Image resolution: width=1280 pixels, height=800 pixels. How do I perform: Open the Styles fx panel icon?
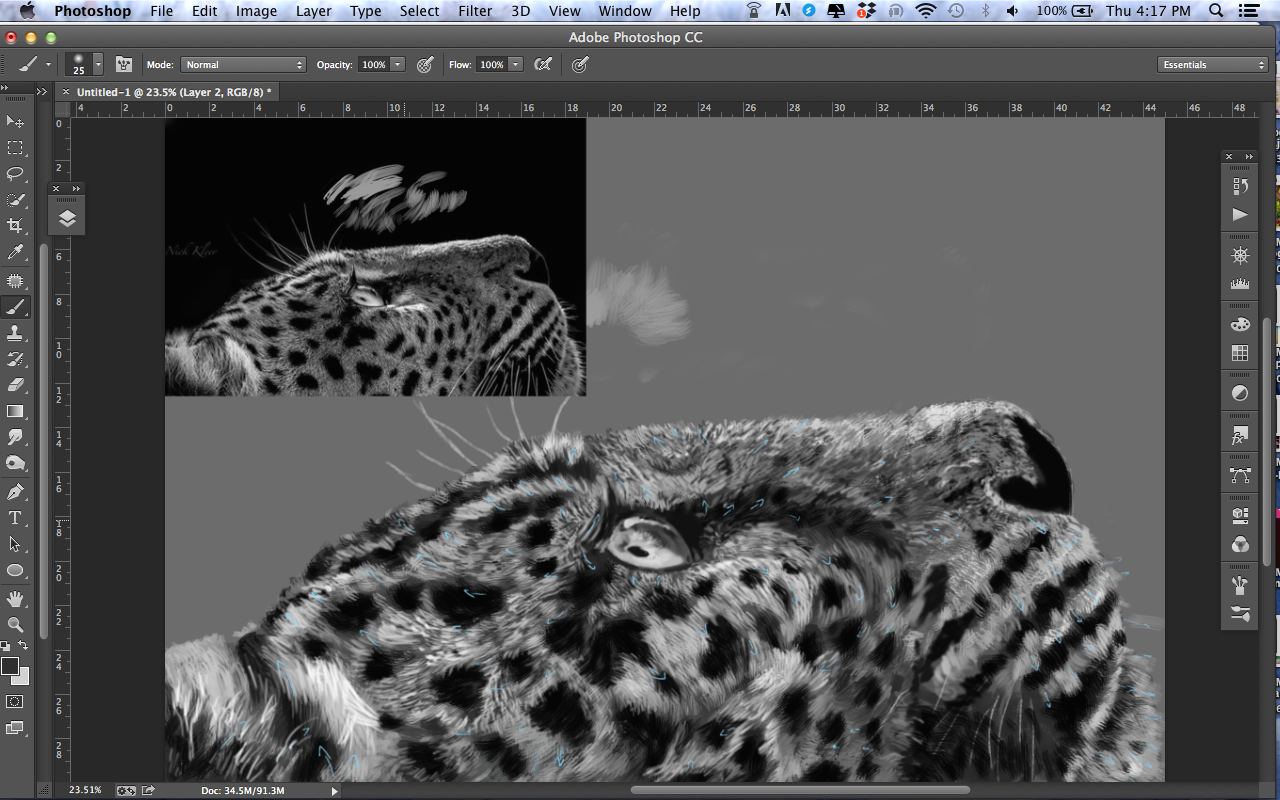click(1240, 435)
